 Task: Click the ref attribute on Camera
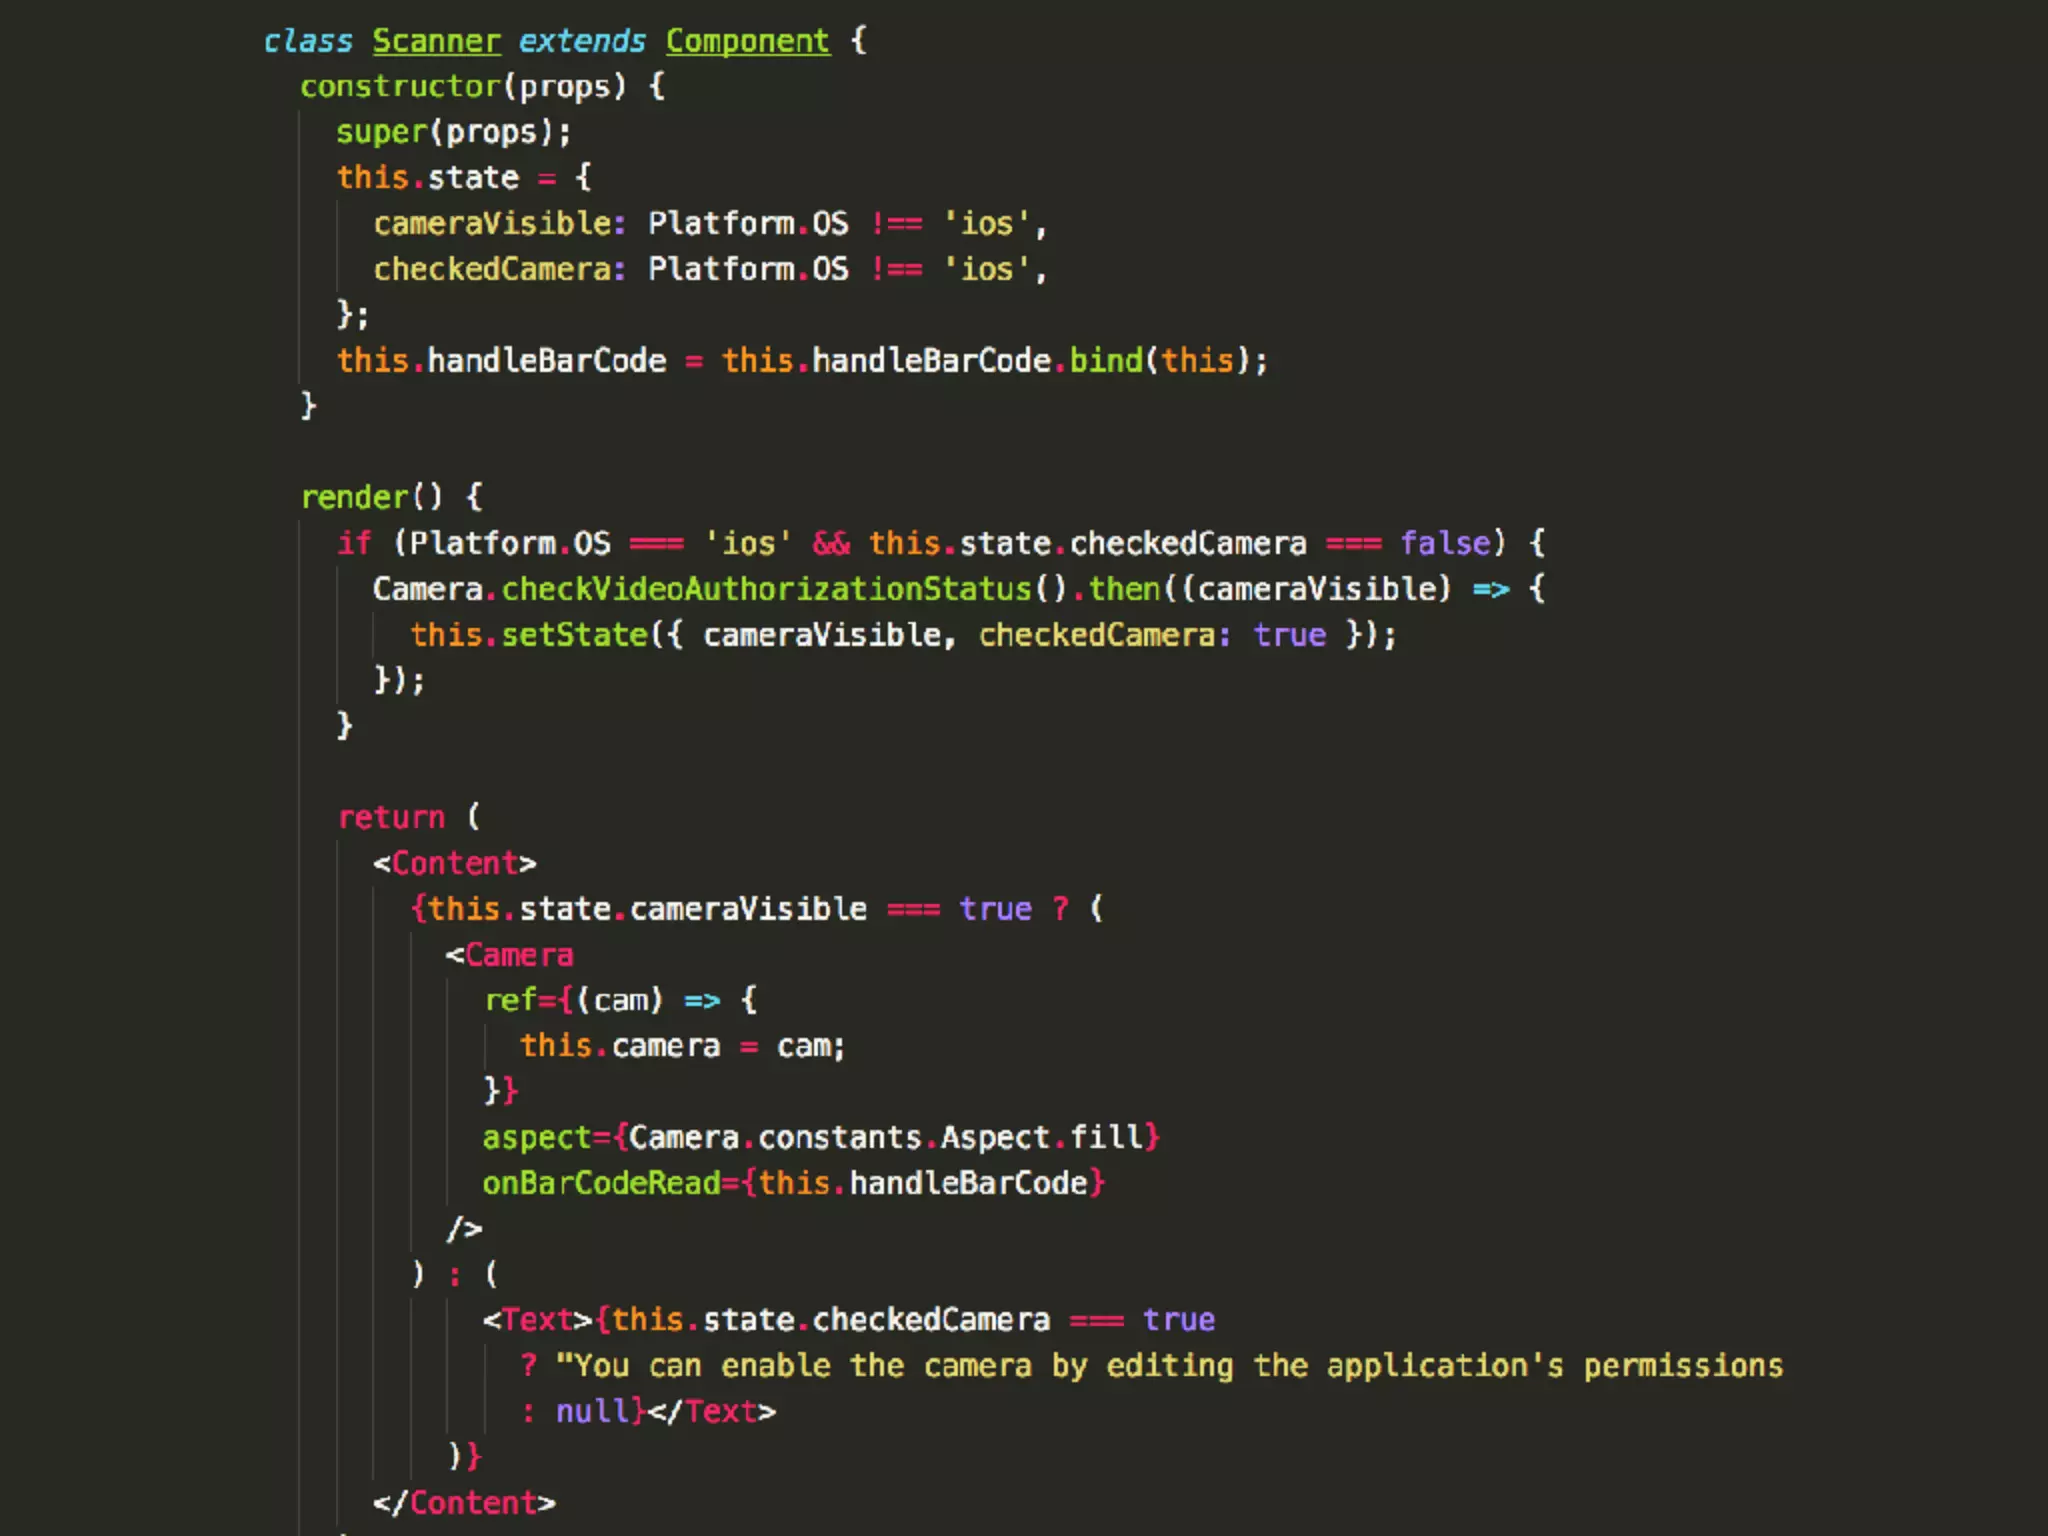(510, 1000)
